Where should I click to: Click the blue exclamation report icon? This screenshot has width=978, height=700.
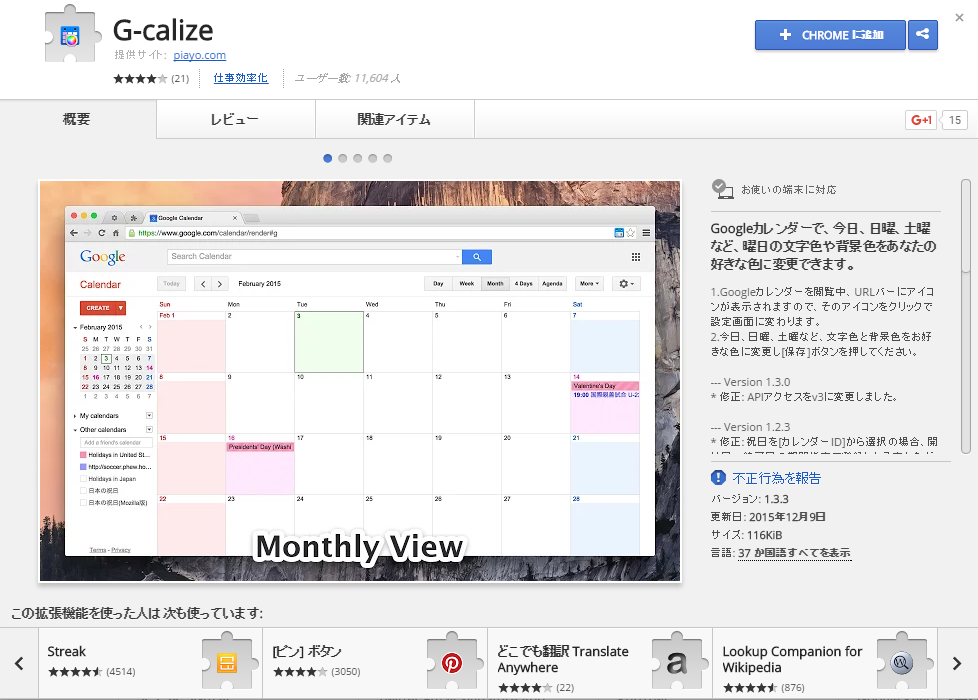(x=718, y=478)
